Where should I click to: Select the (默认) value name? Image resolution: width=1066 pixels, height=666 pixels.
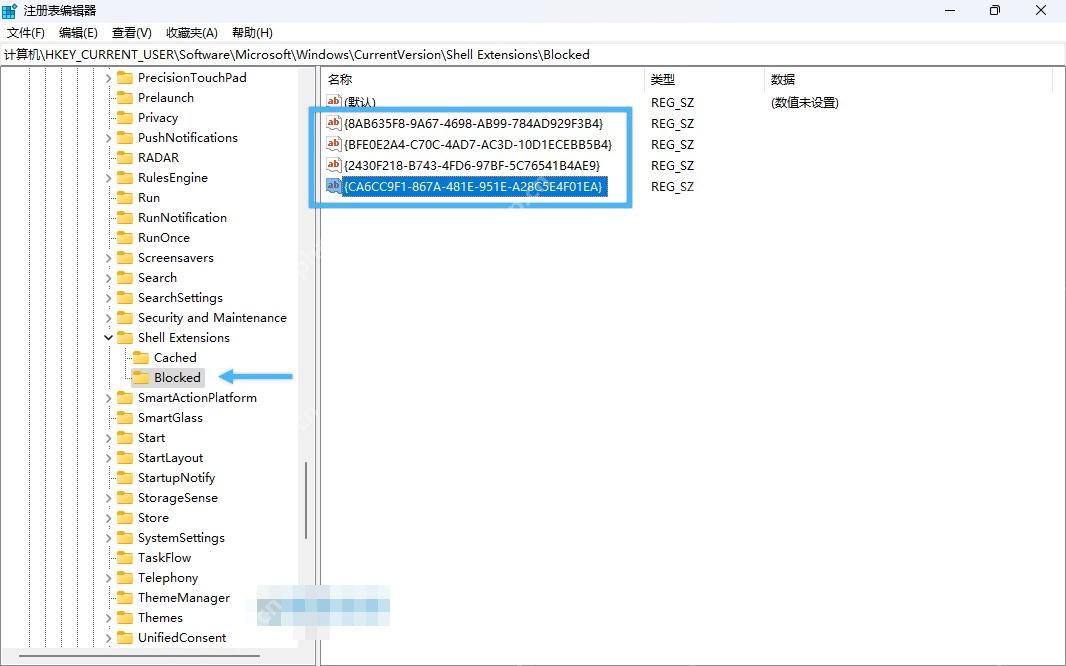360,103
